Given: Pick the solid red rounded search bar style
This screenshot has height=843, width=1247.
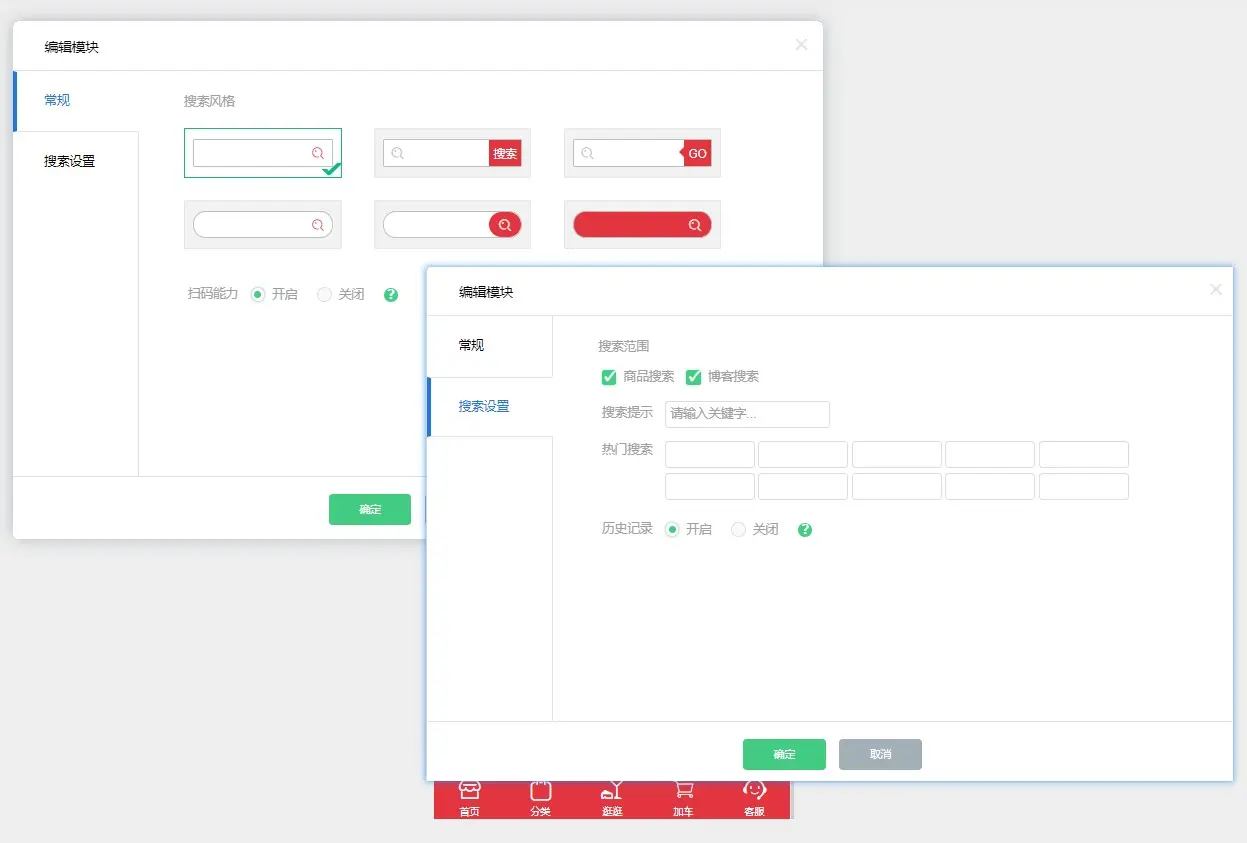Looking at the screenshot, I should click(642, 225).
